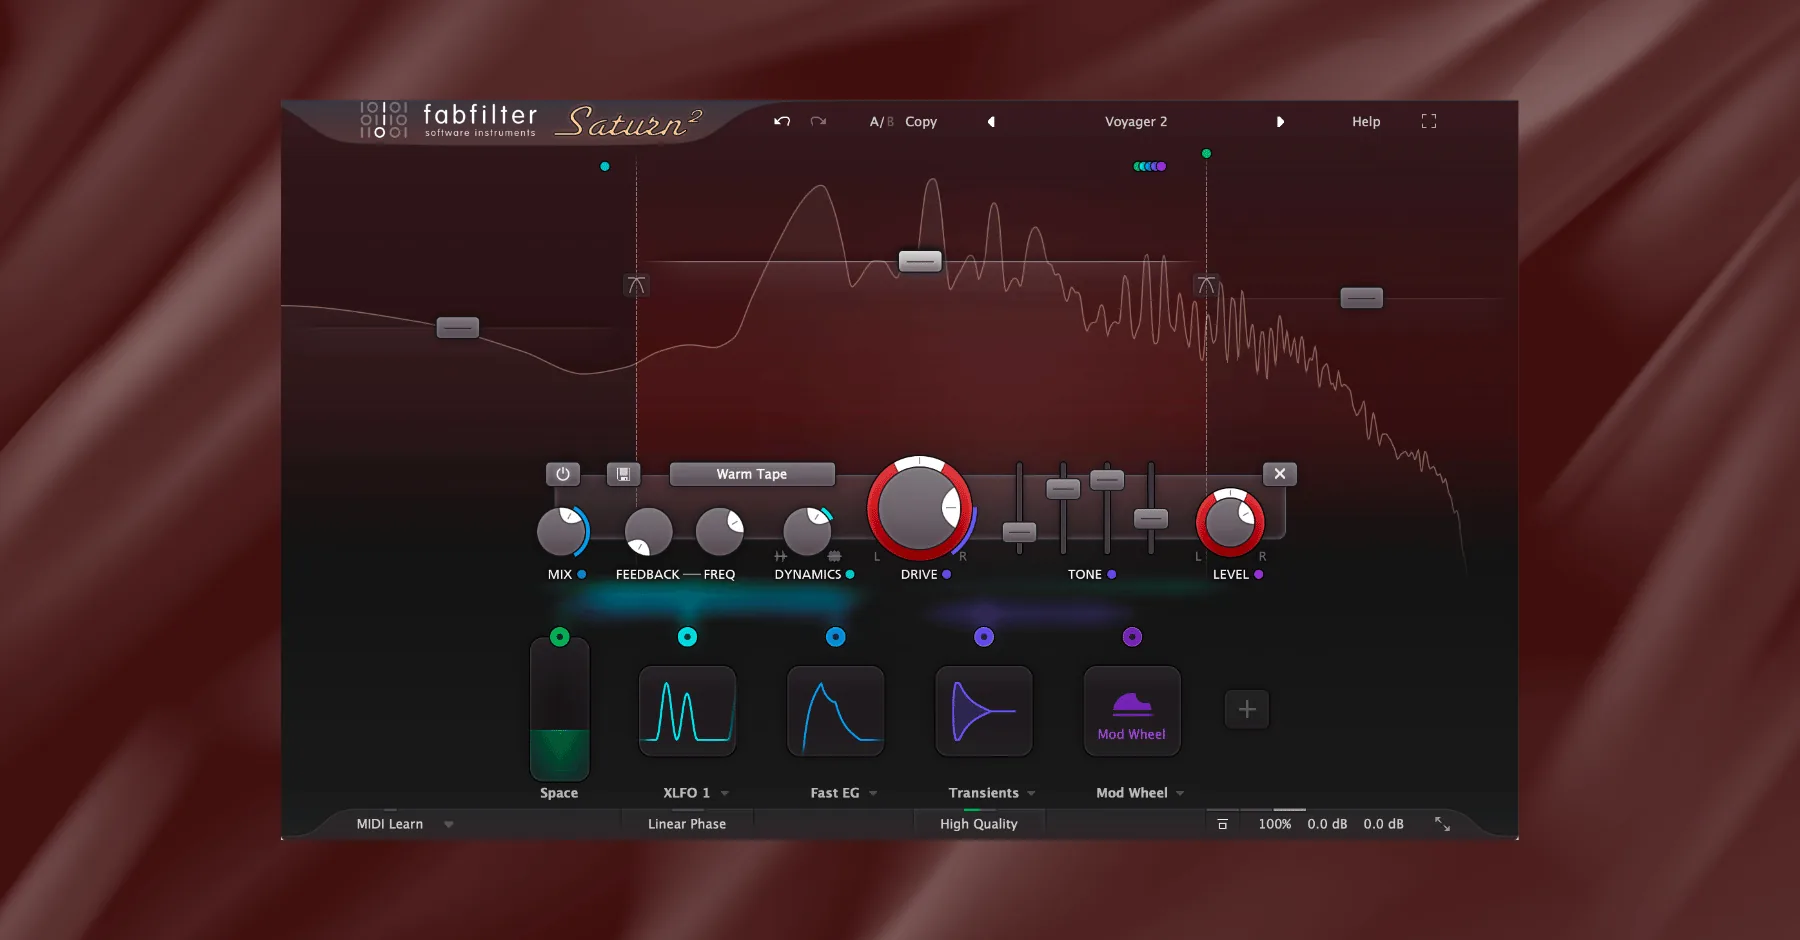Toggle band power button
Screen dimensions: 1800x940
pos(563,474)
